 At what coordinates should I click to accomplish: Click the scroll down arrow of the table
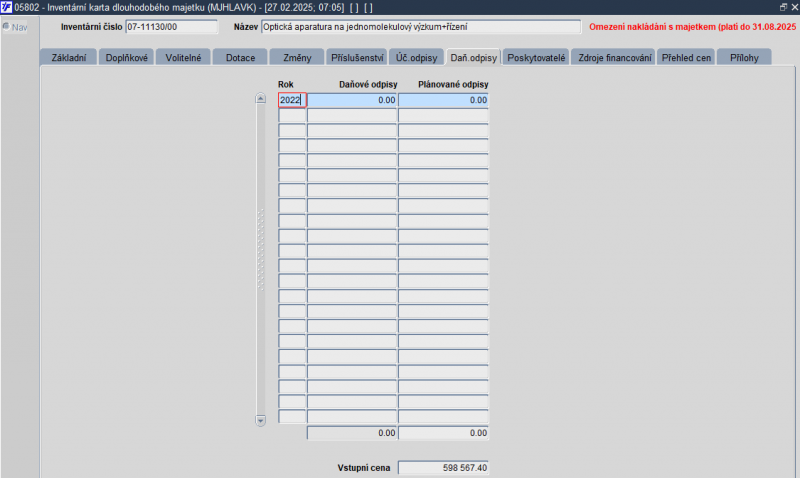pos(261,420)
